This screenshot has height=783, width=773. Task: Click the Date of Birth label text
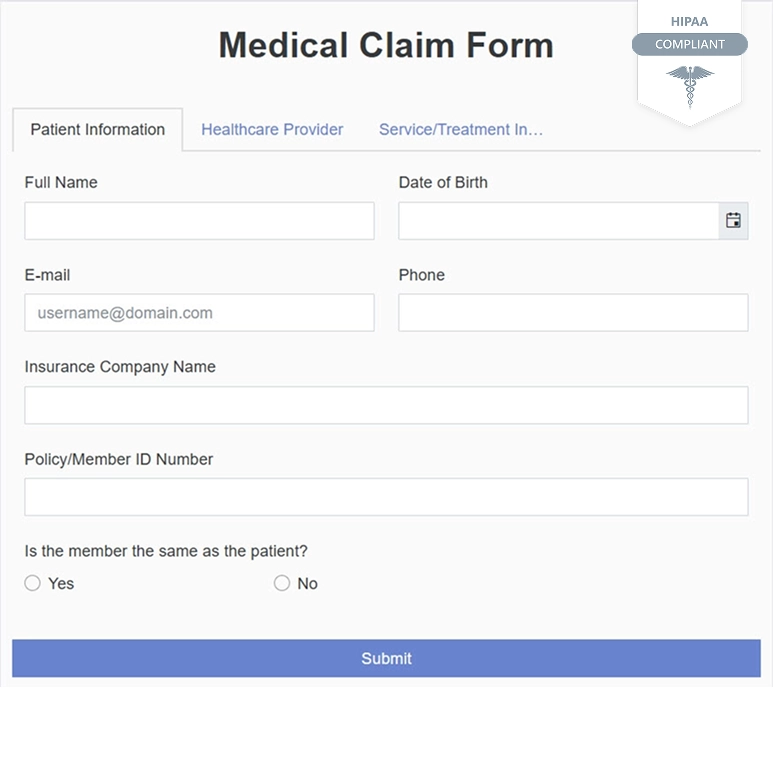(443, 183)
